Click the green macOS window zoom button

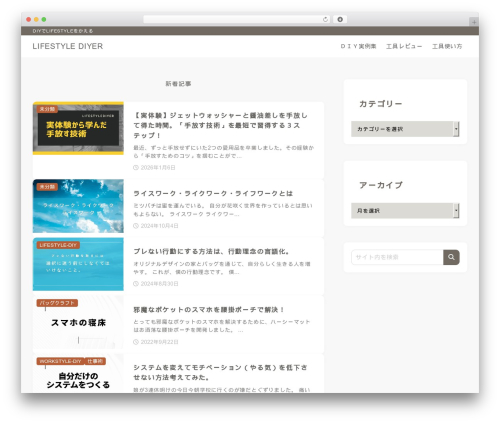click(x=44, y=19)
